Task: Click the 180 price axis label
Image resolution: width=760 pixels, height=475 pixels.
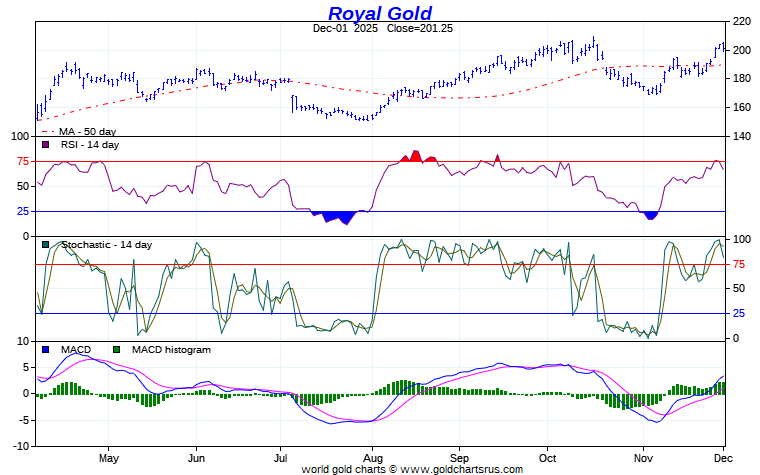Action: tap(742, 79)
